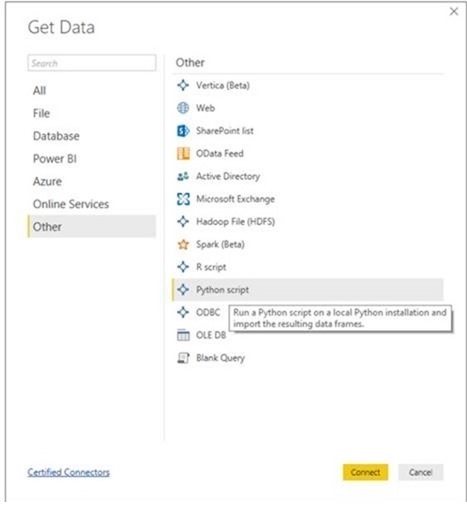
Task: Show the Power BI category
Action: [x=92, y=159]
